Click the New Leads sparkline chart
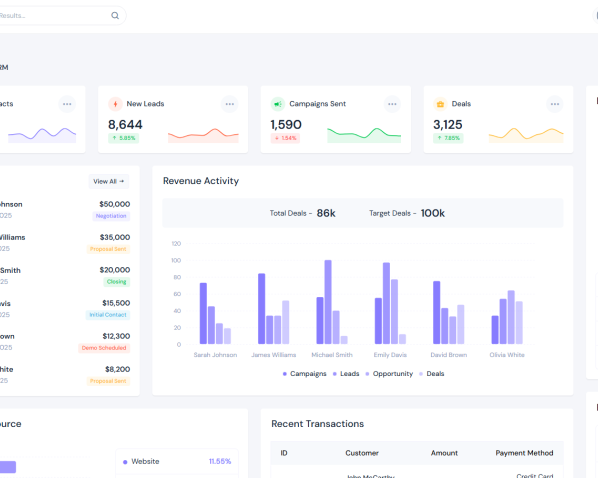This screenshot has height=478, width=598. (203, 135)
